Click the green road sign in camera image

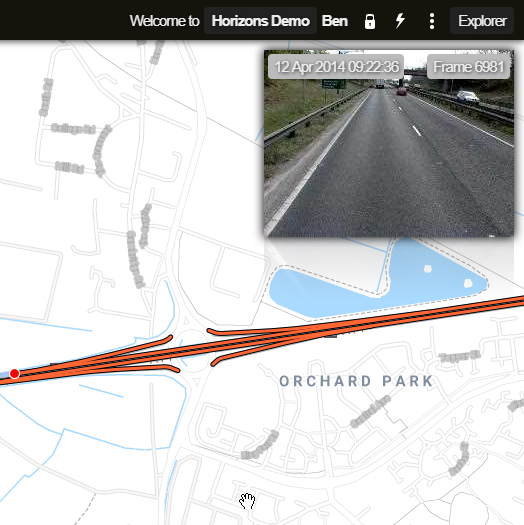(x=333, y=84)
